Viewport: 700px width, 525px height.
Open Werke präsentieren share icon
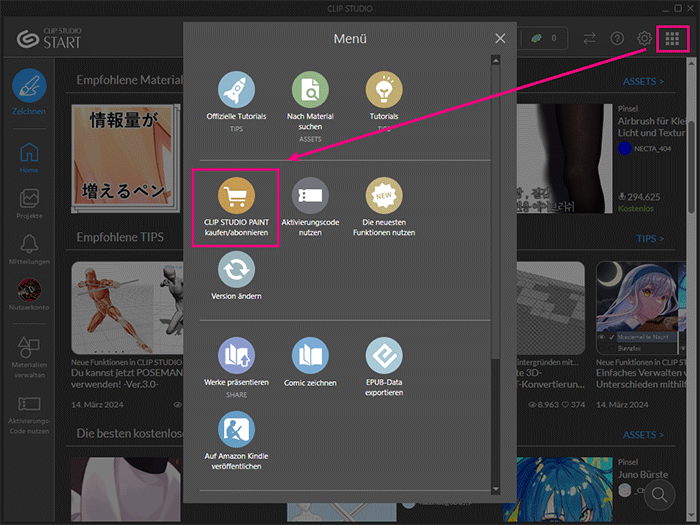tap(236, 356)
